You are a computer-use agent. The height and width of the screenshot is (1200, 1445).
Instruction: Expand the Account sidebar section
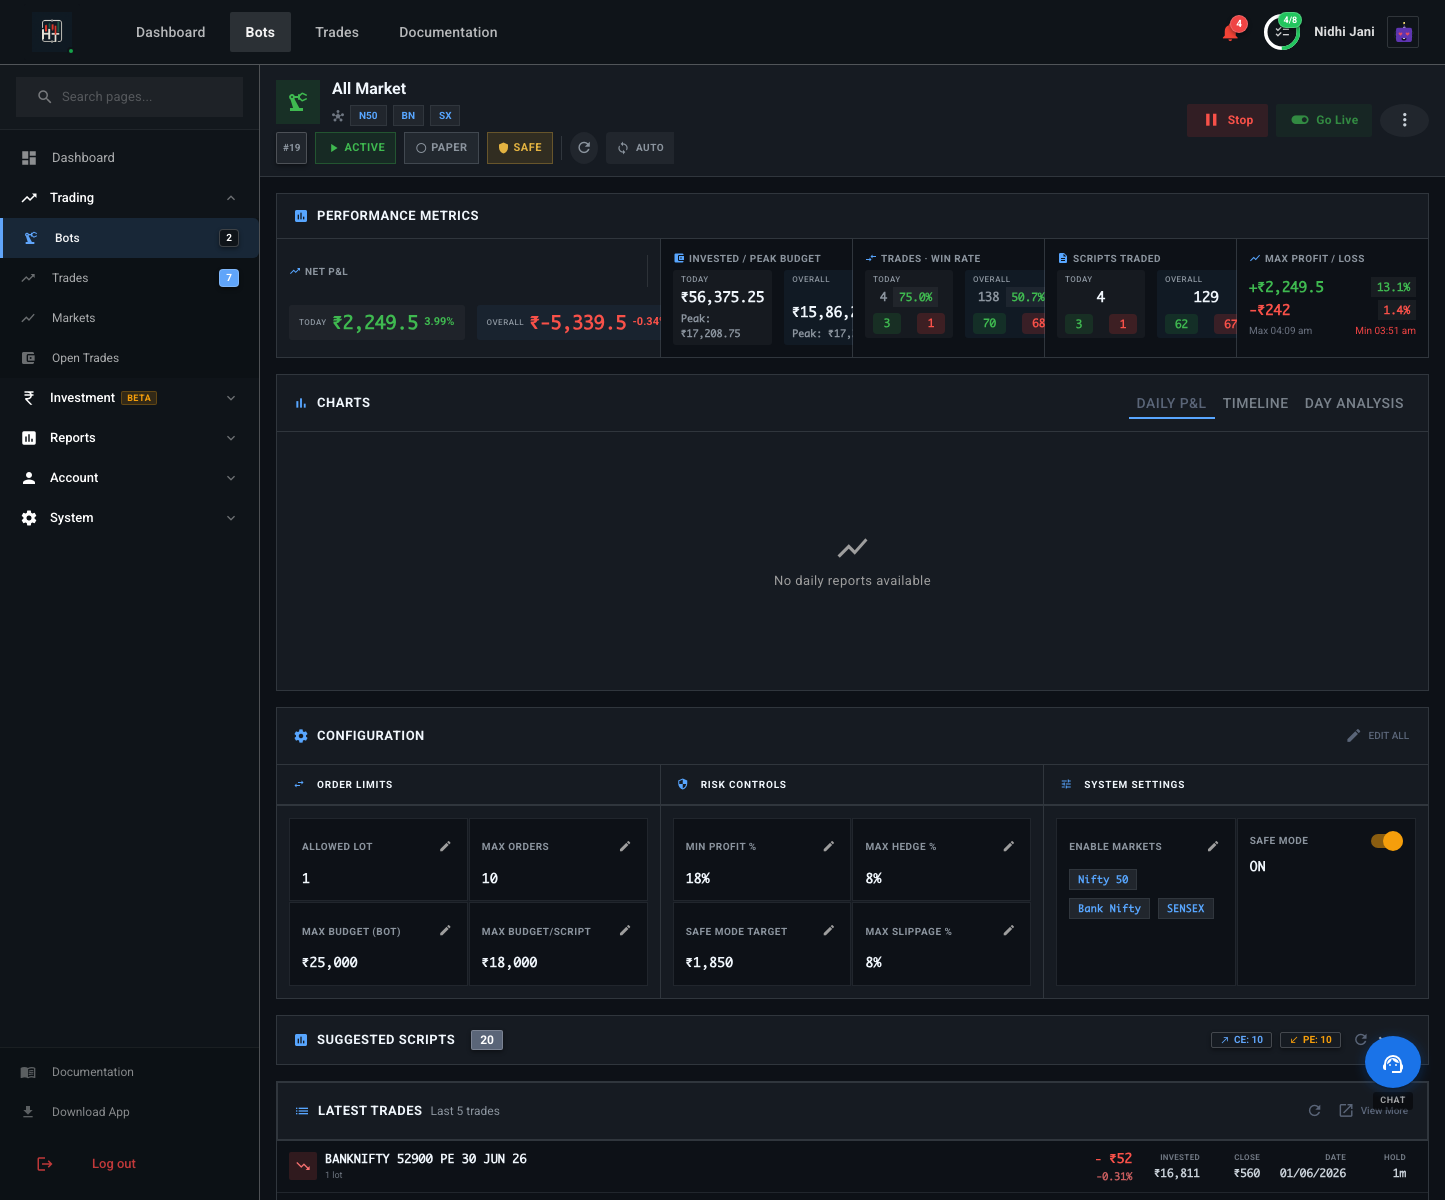coord(129,478)
